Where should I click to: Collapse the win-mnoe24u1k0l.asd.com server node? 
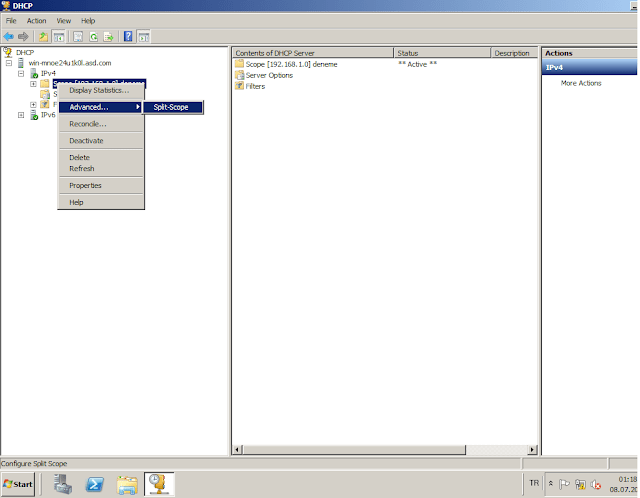click(x=9, y=63)
